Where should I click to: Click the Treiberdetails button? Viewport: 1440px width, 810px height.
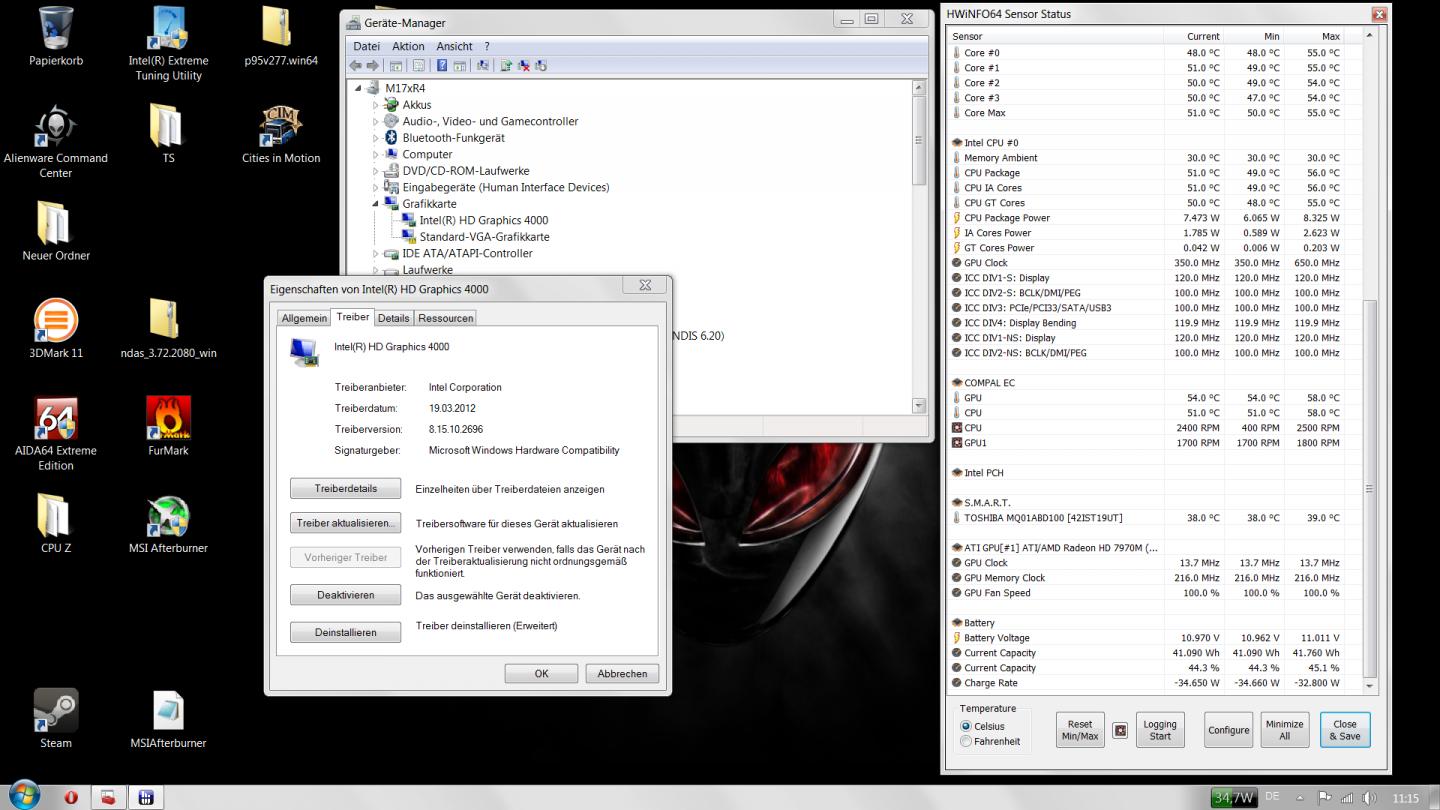(345, 489)
